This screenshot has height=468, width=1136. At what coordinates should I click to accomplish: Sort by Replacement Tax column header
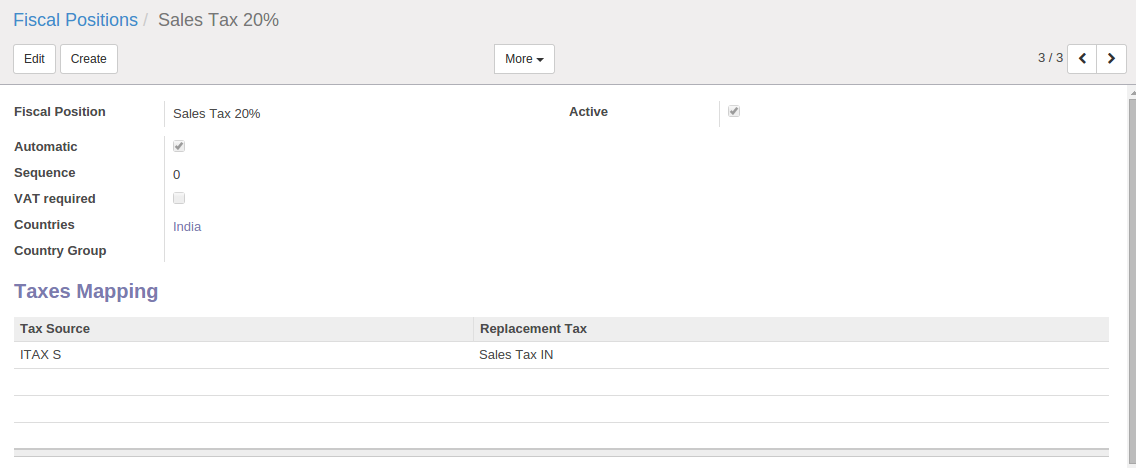pos(533,329)
